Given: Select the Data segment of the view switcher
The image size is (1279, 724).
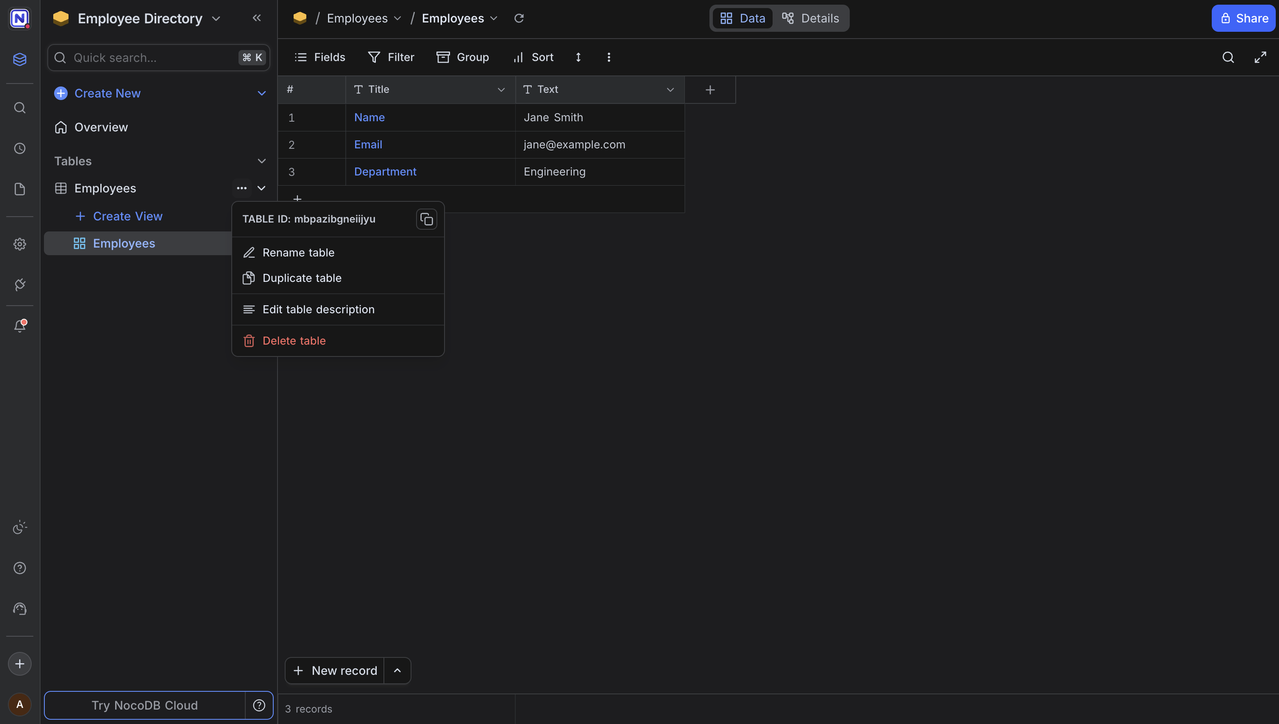Looking at the screenshot, I should (742, 17).
